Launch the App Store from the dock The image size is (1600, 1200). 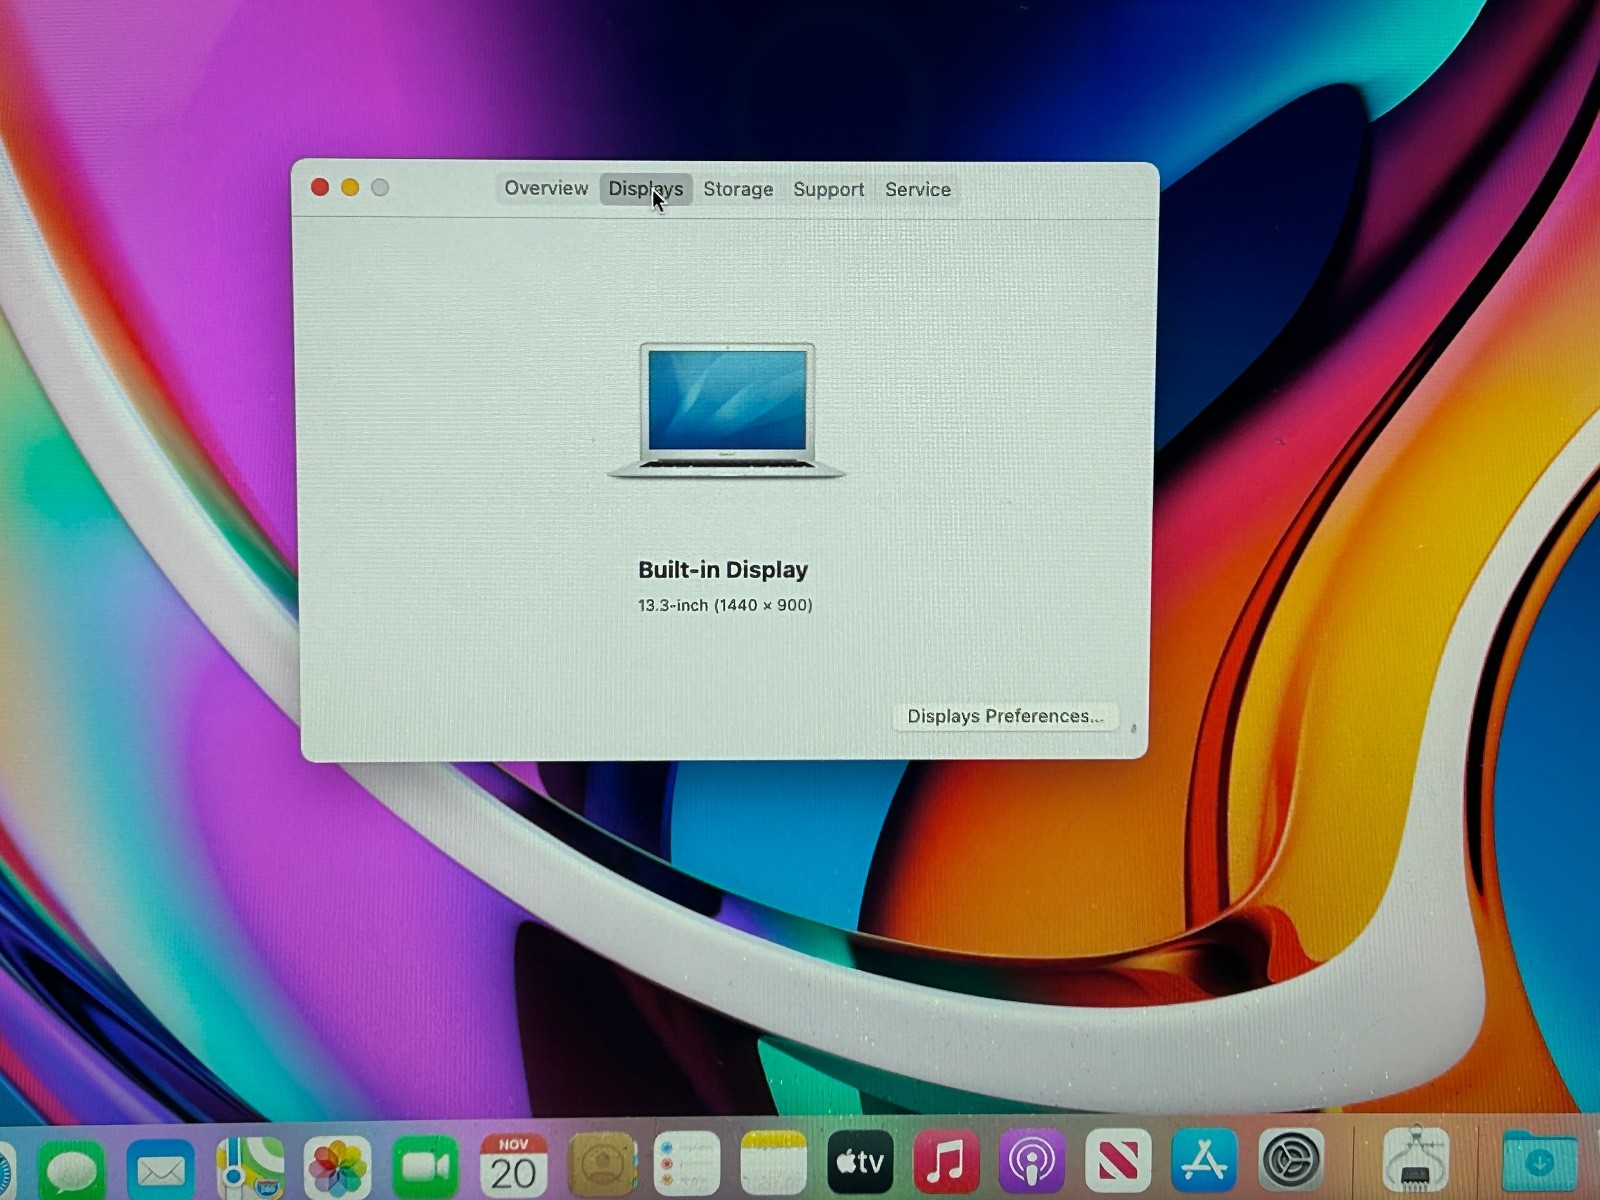(x=1204, y=1162)
